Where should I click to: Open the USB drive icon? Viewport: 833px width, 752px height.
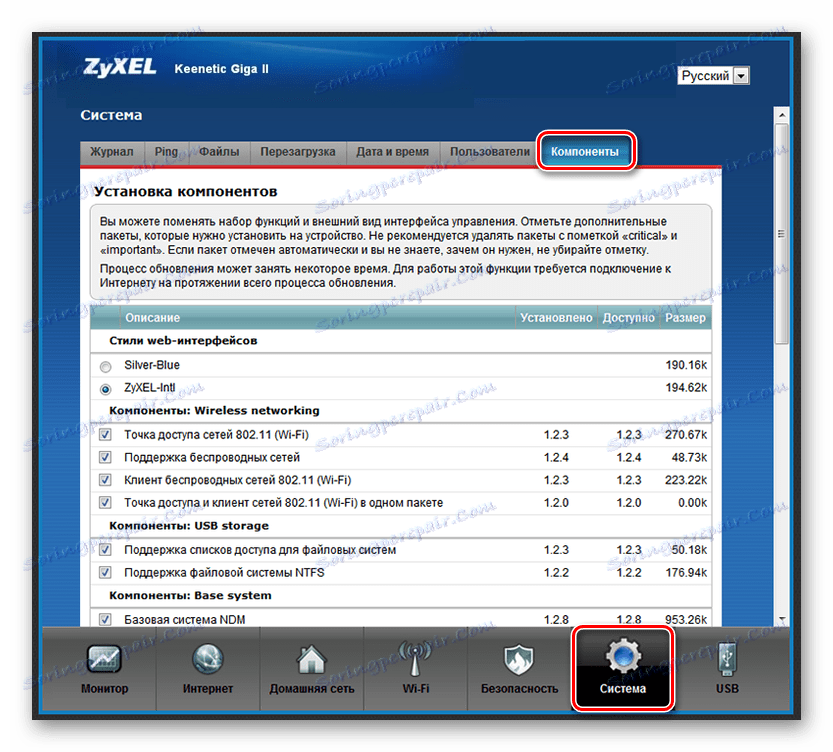tap(727, 659)
